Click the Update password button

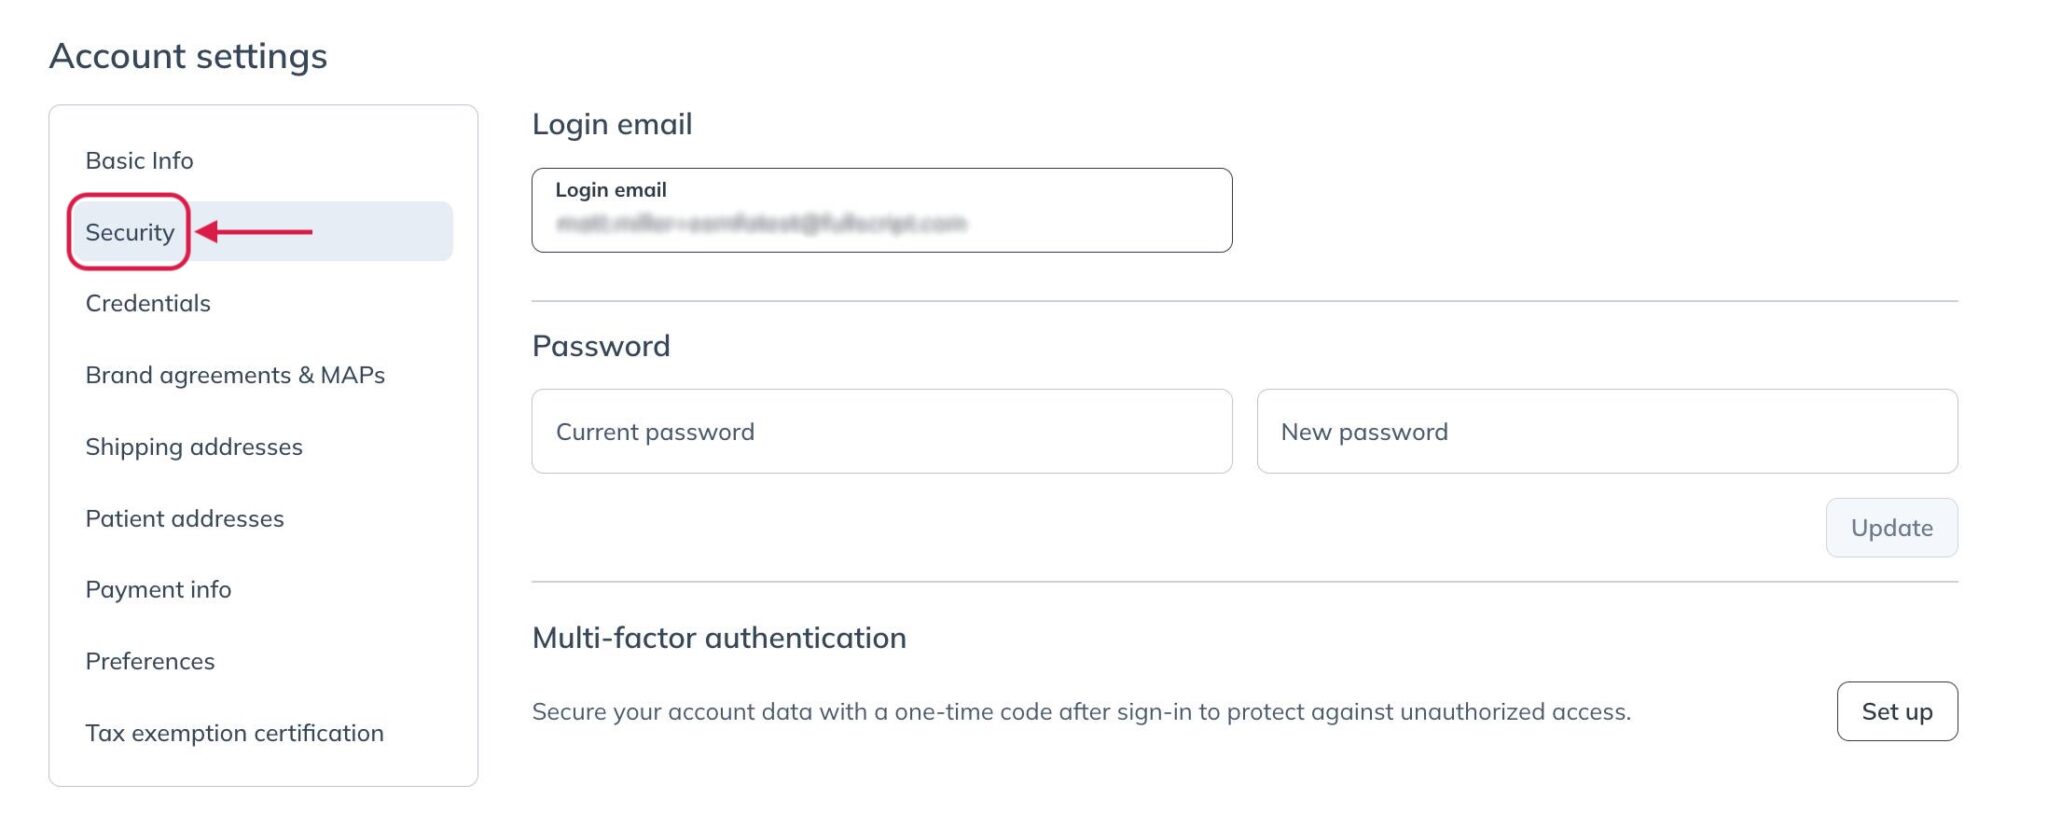(1890, 527)
